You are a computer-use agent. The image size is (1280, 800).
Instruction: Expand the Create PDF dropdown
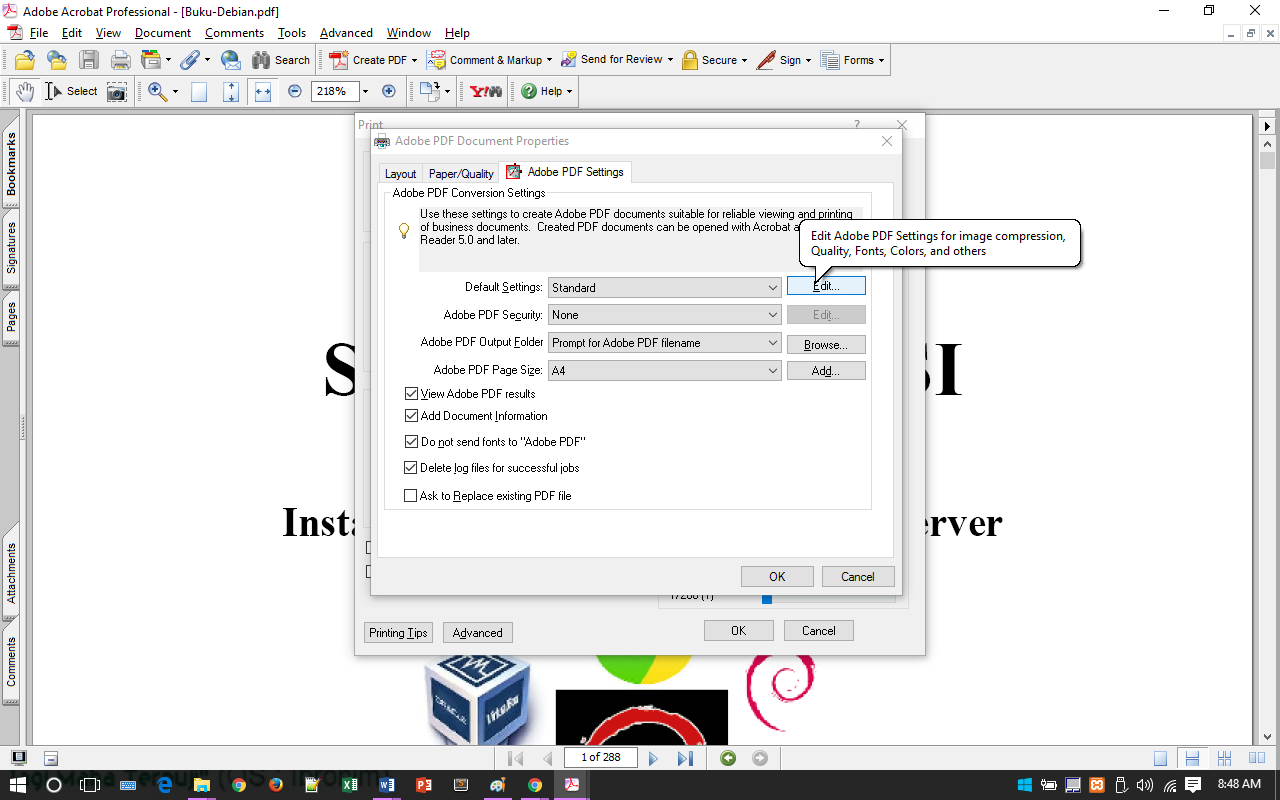pyautogui.click(x=413, y=60)
